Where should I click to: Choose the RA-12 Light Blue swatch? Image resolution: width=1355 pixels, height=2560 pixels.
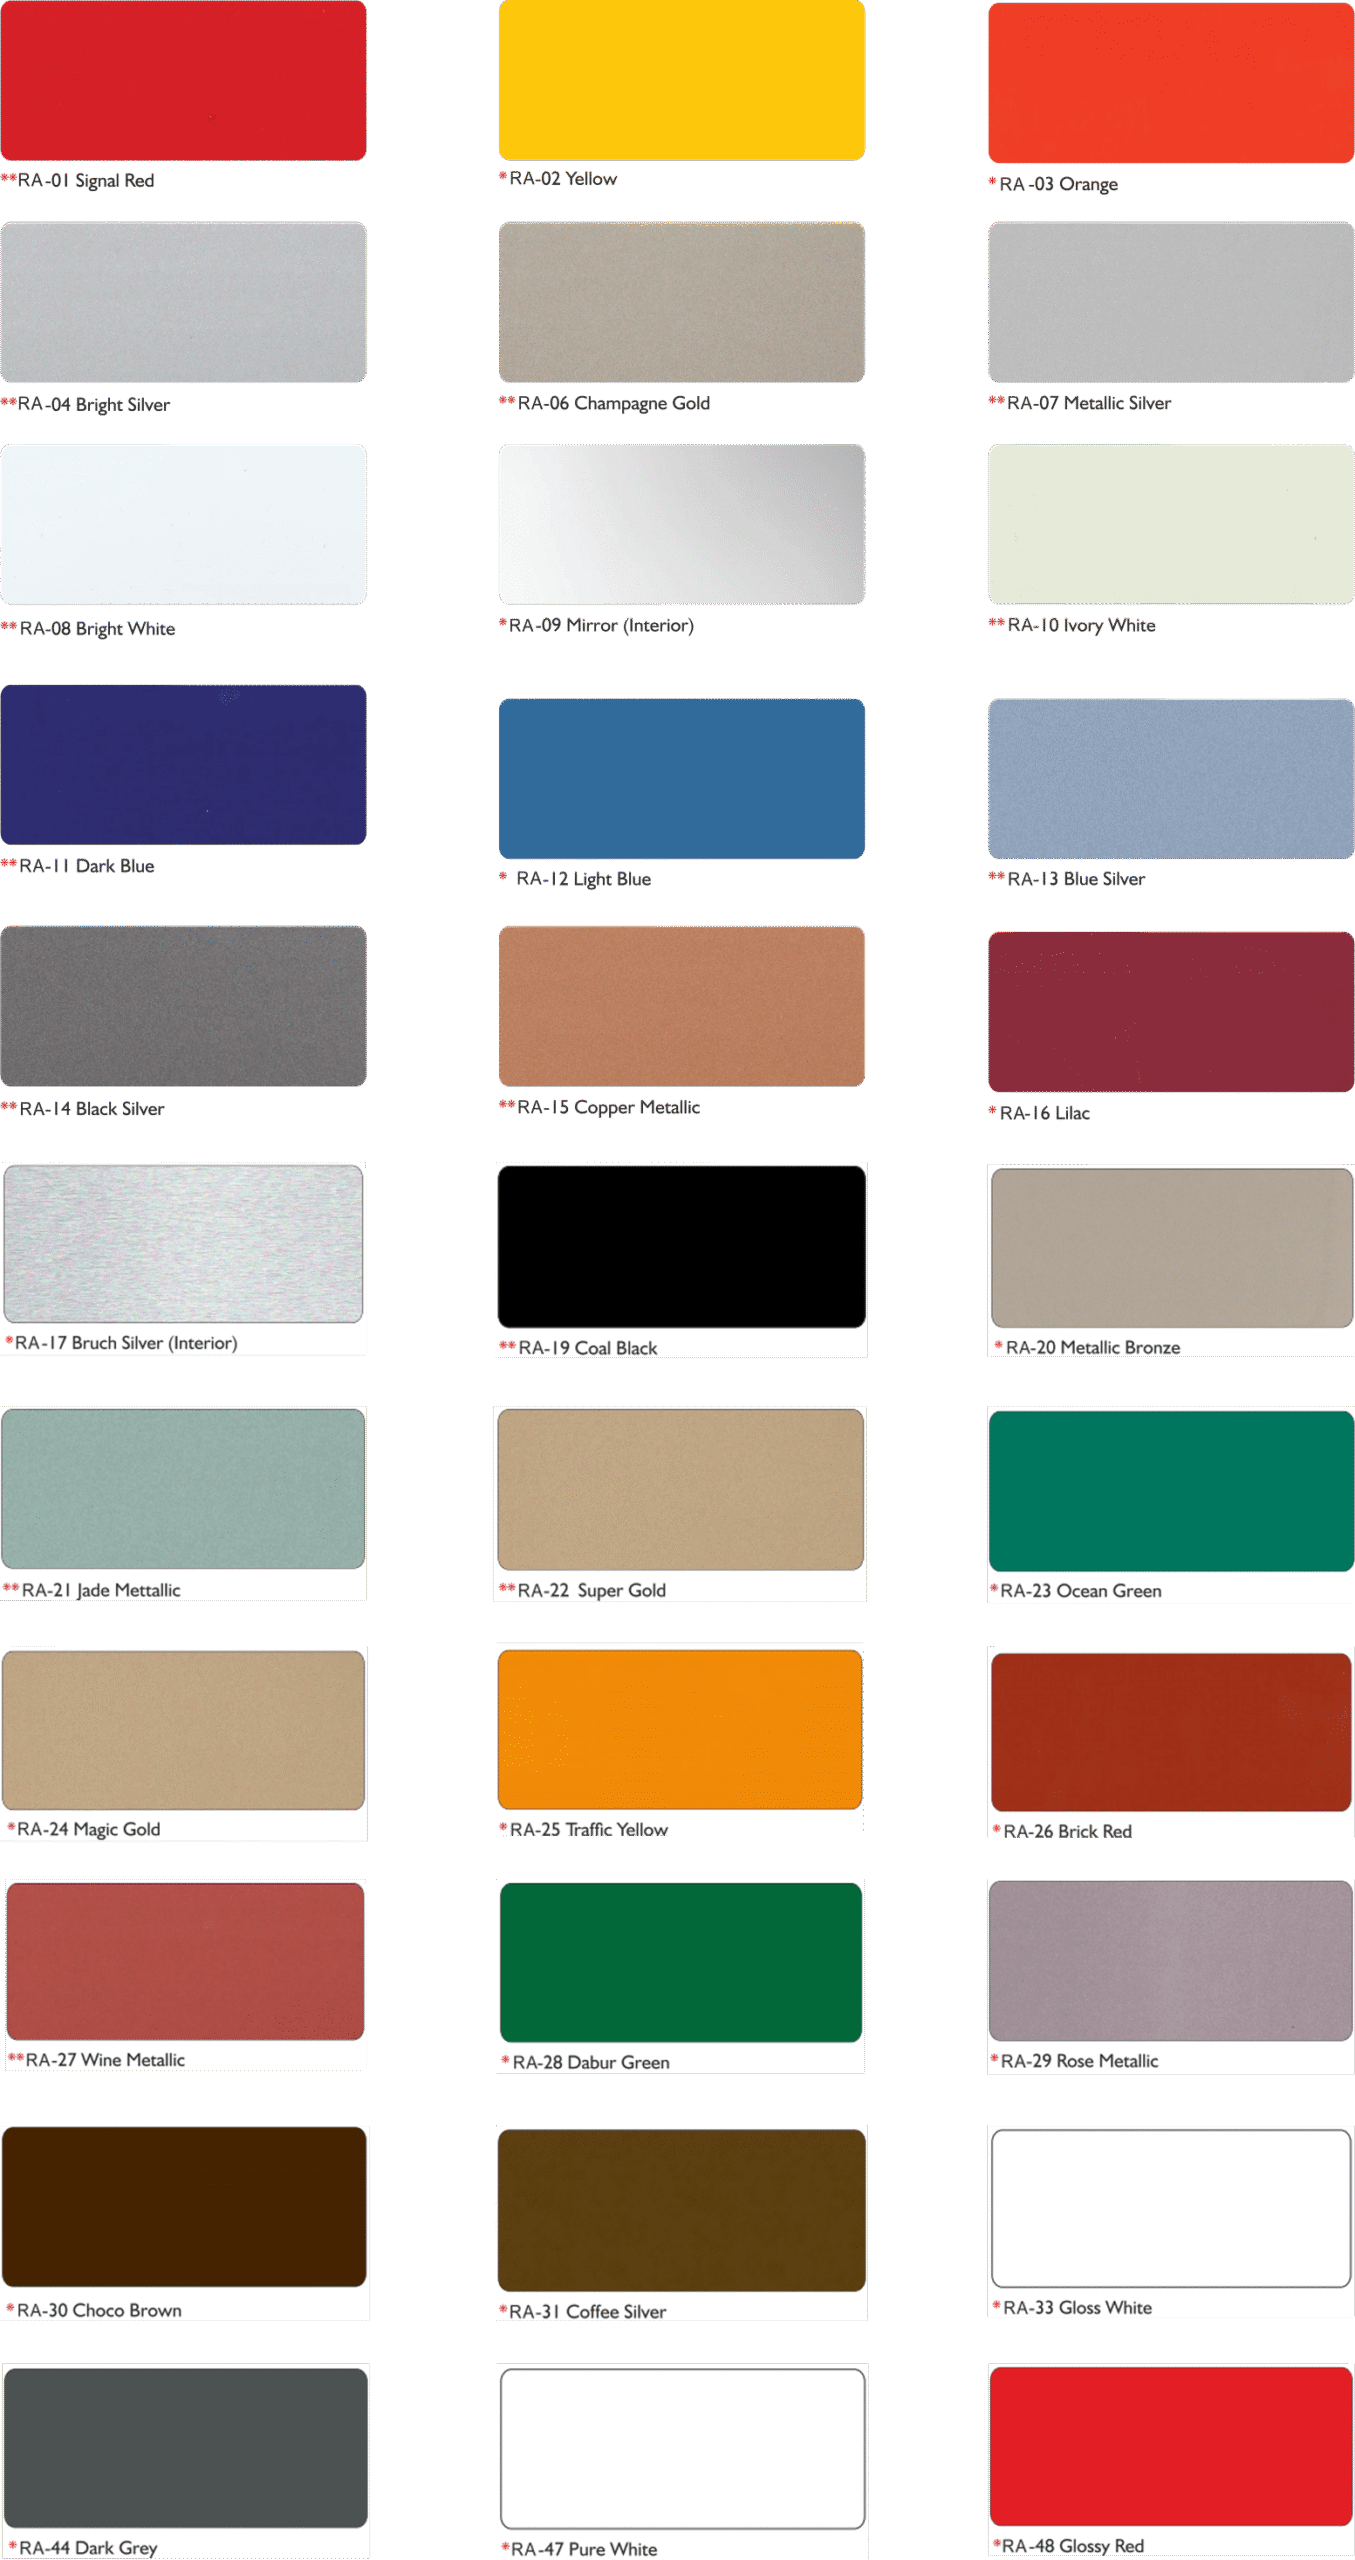point(681,778)
